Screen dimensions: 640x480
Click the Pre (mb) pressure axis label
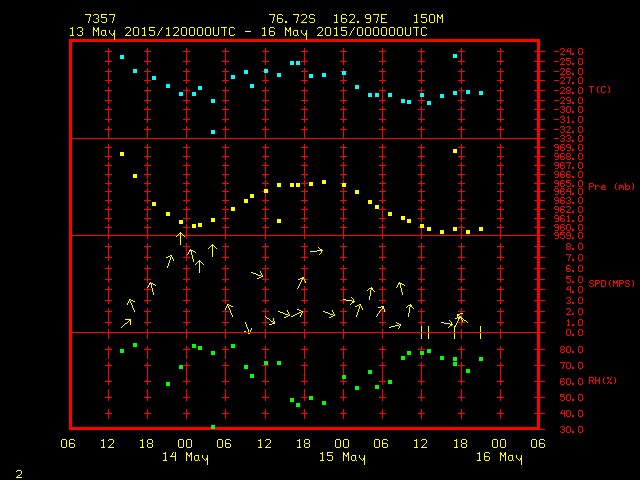coord(611,187)
